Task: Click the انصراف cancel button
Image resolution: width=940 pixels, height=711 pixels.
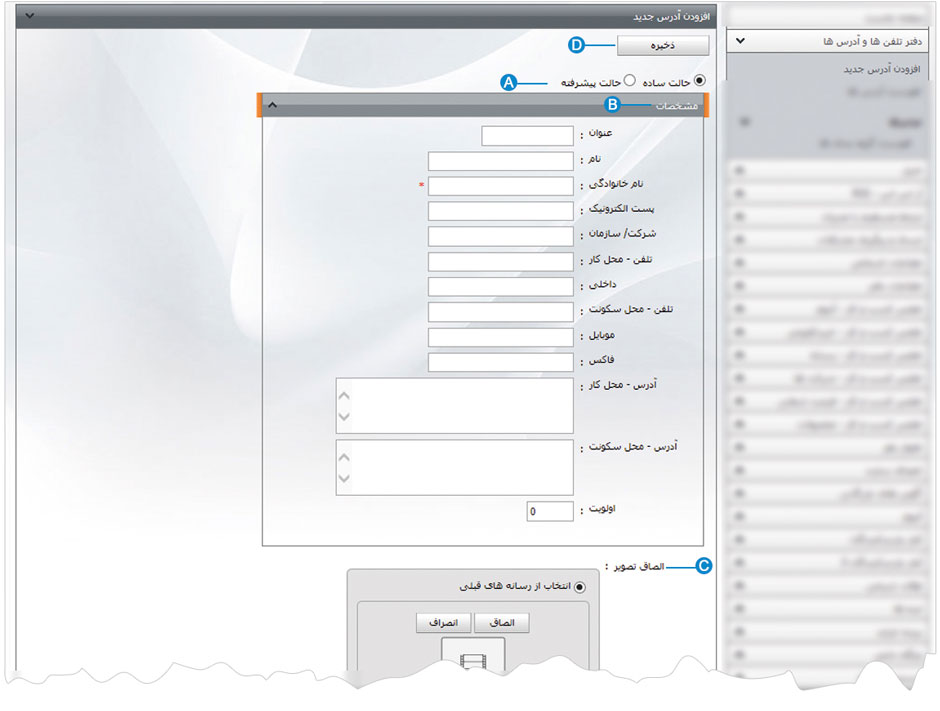Action: pyautogui.click(x=443, y=622)
